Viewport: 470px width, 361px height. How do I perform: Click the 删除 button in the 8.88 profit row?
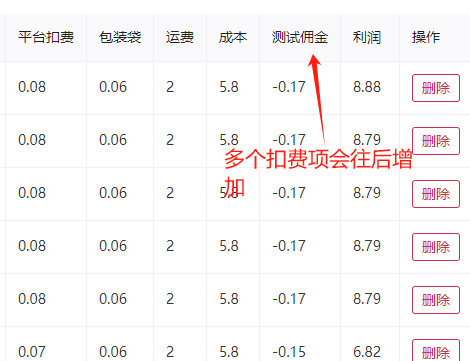[436, 88]
